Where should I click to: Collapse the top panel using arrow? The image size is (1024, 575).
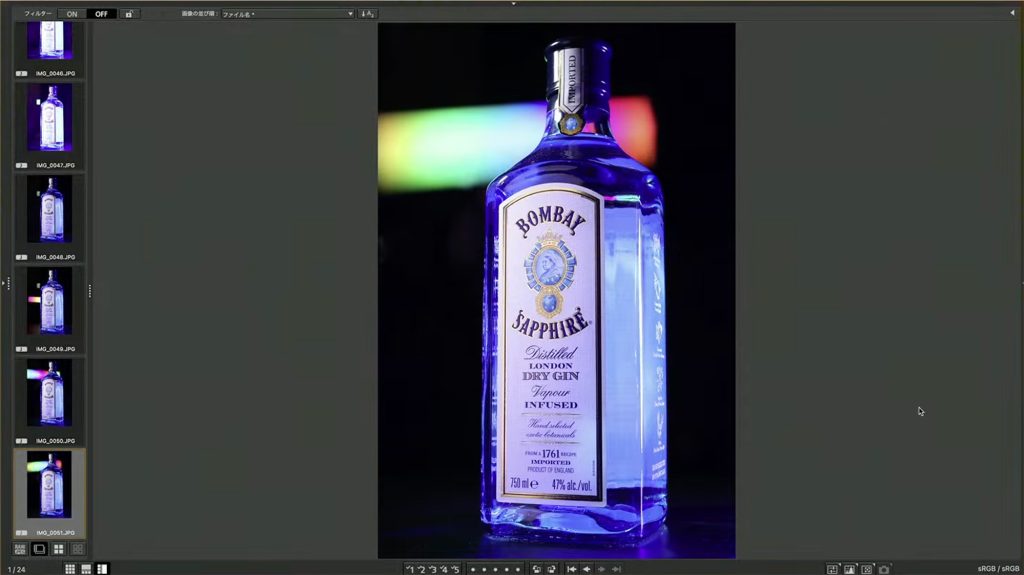click(x=512, y=3)
